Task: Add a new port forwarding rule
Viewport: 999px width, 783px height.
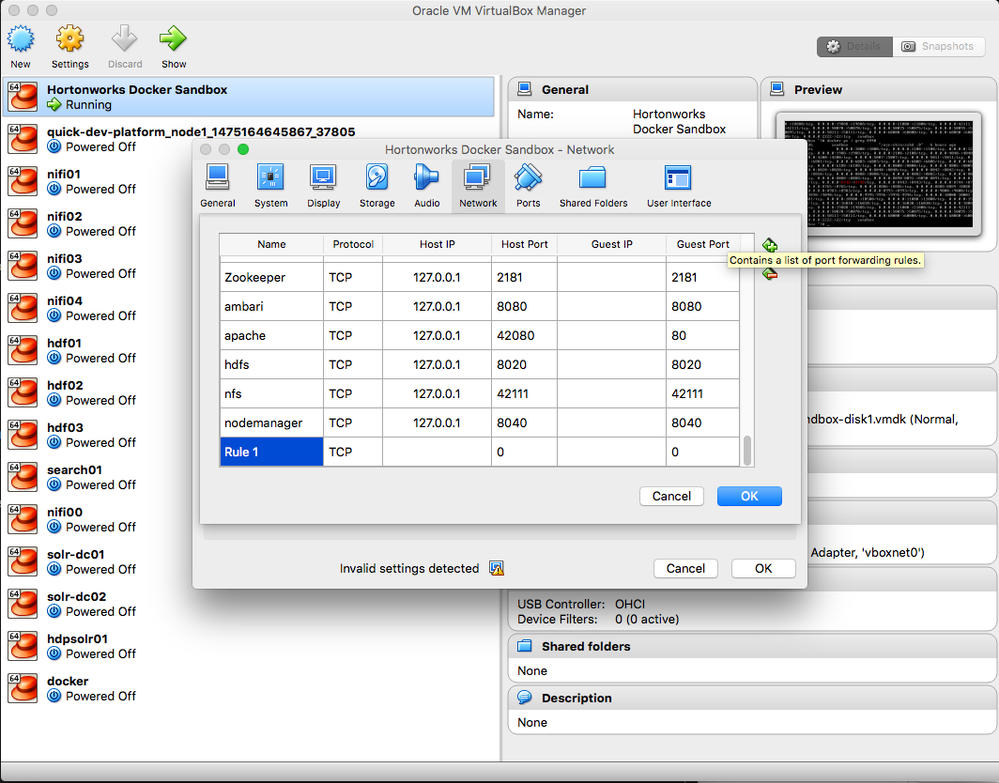Action: (x=769, y=244)
